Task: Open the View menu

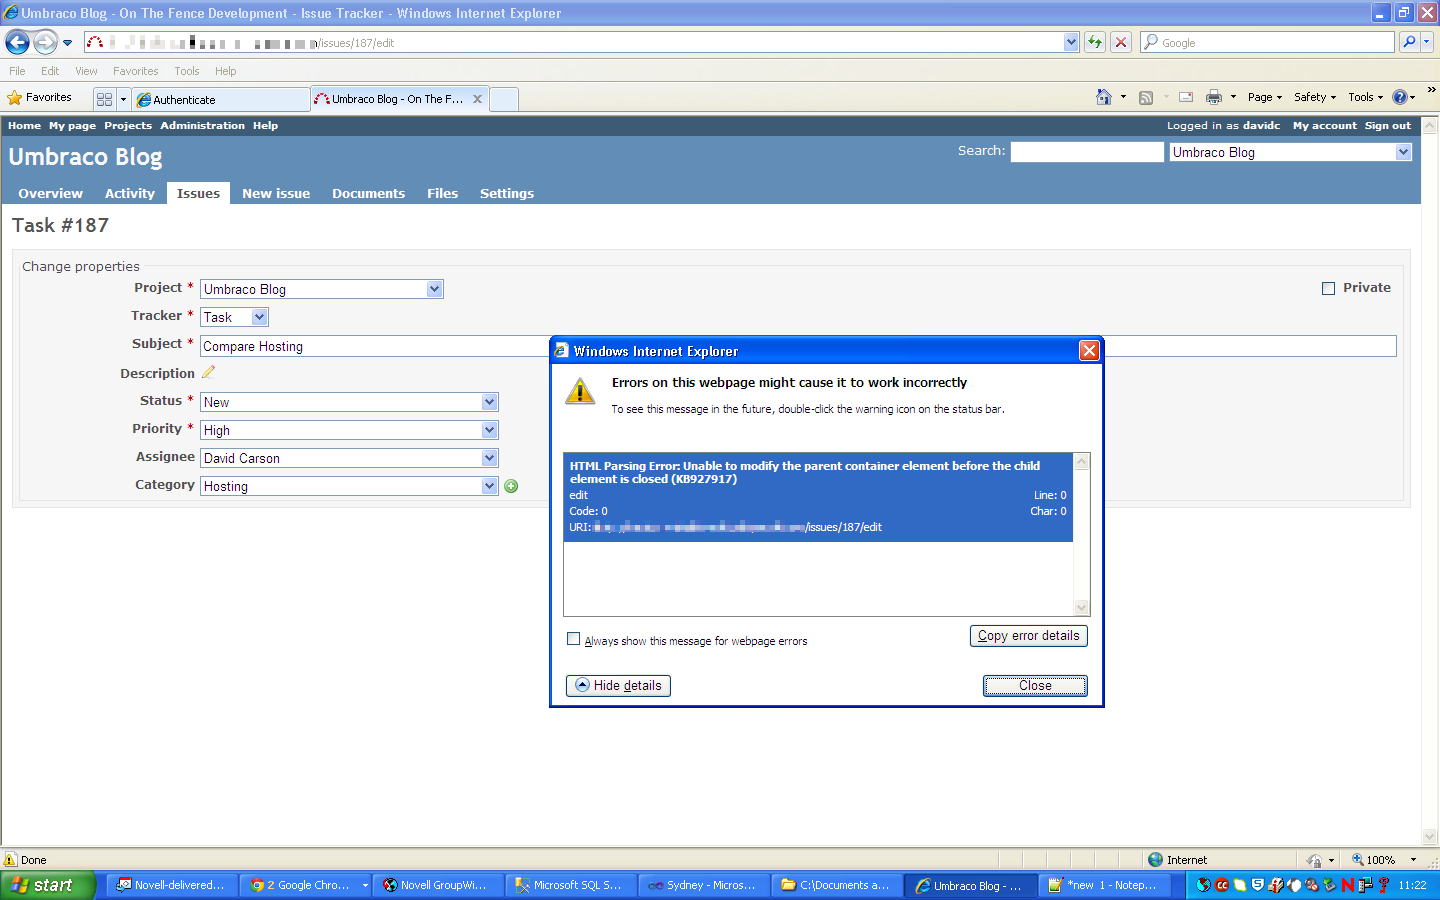Action: point(86,71)
